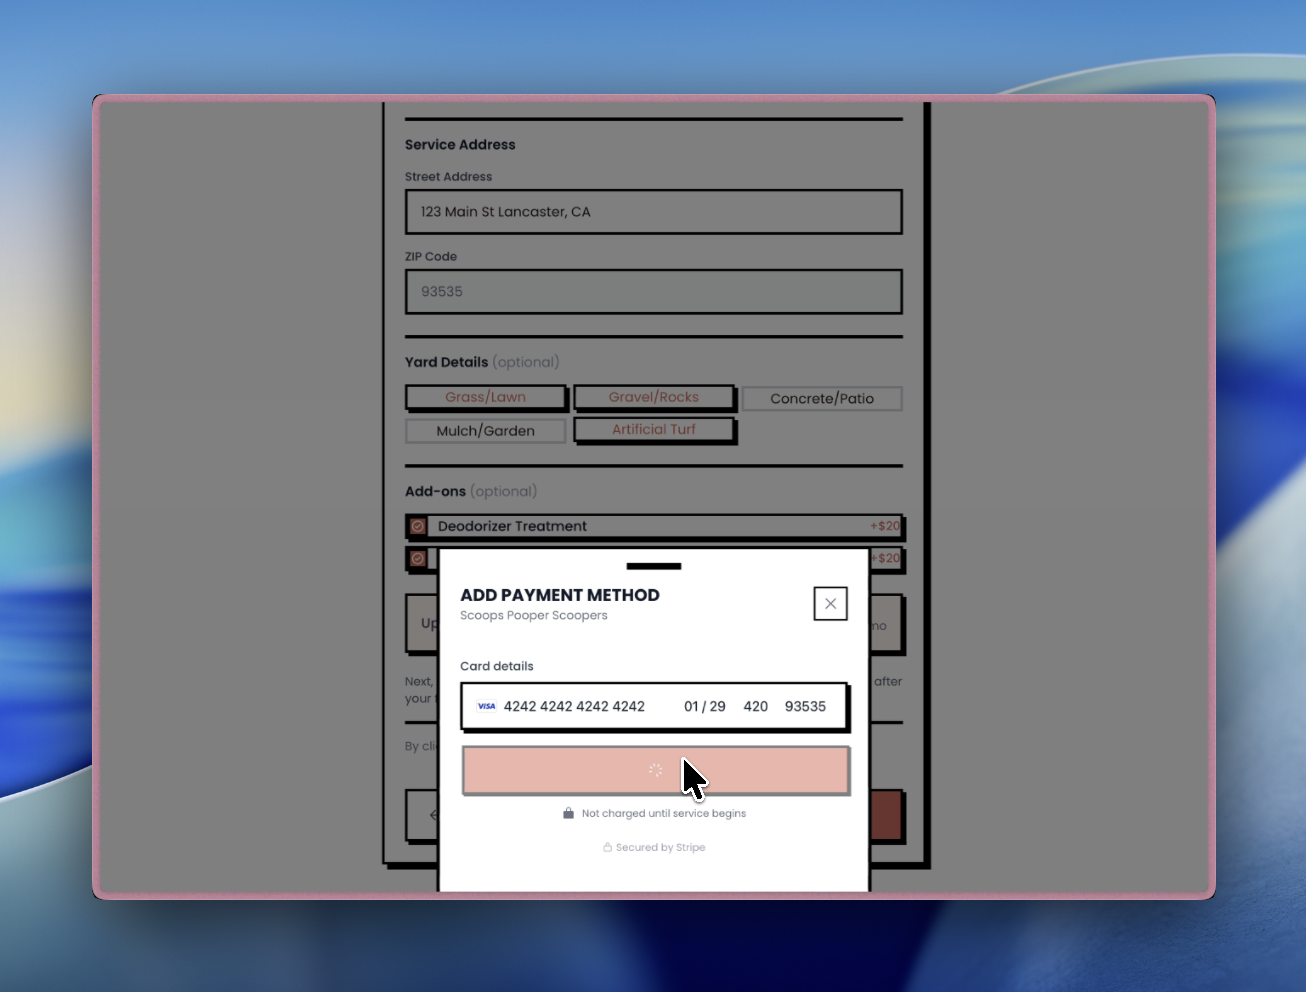Click the 'Secured by Stripe' link
The height and width of the screenshot is (992, 1306).
[x=660, y=847]
